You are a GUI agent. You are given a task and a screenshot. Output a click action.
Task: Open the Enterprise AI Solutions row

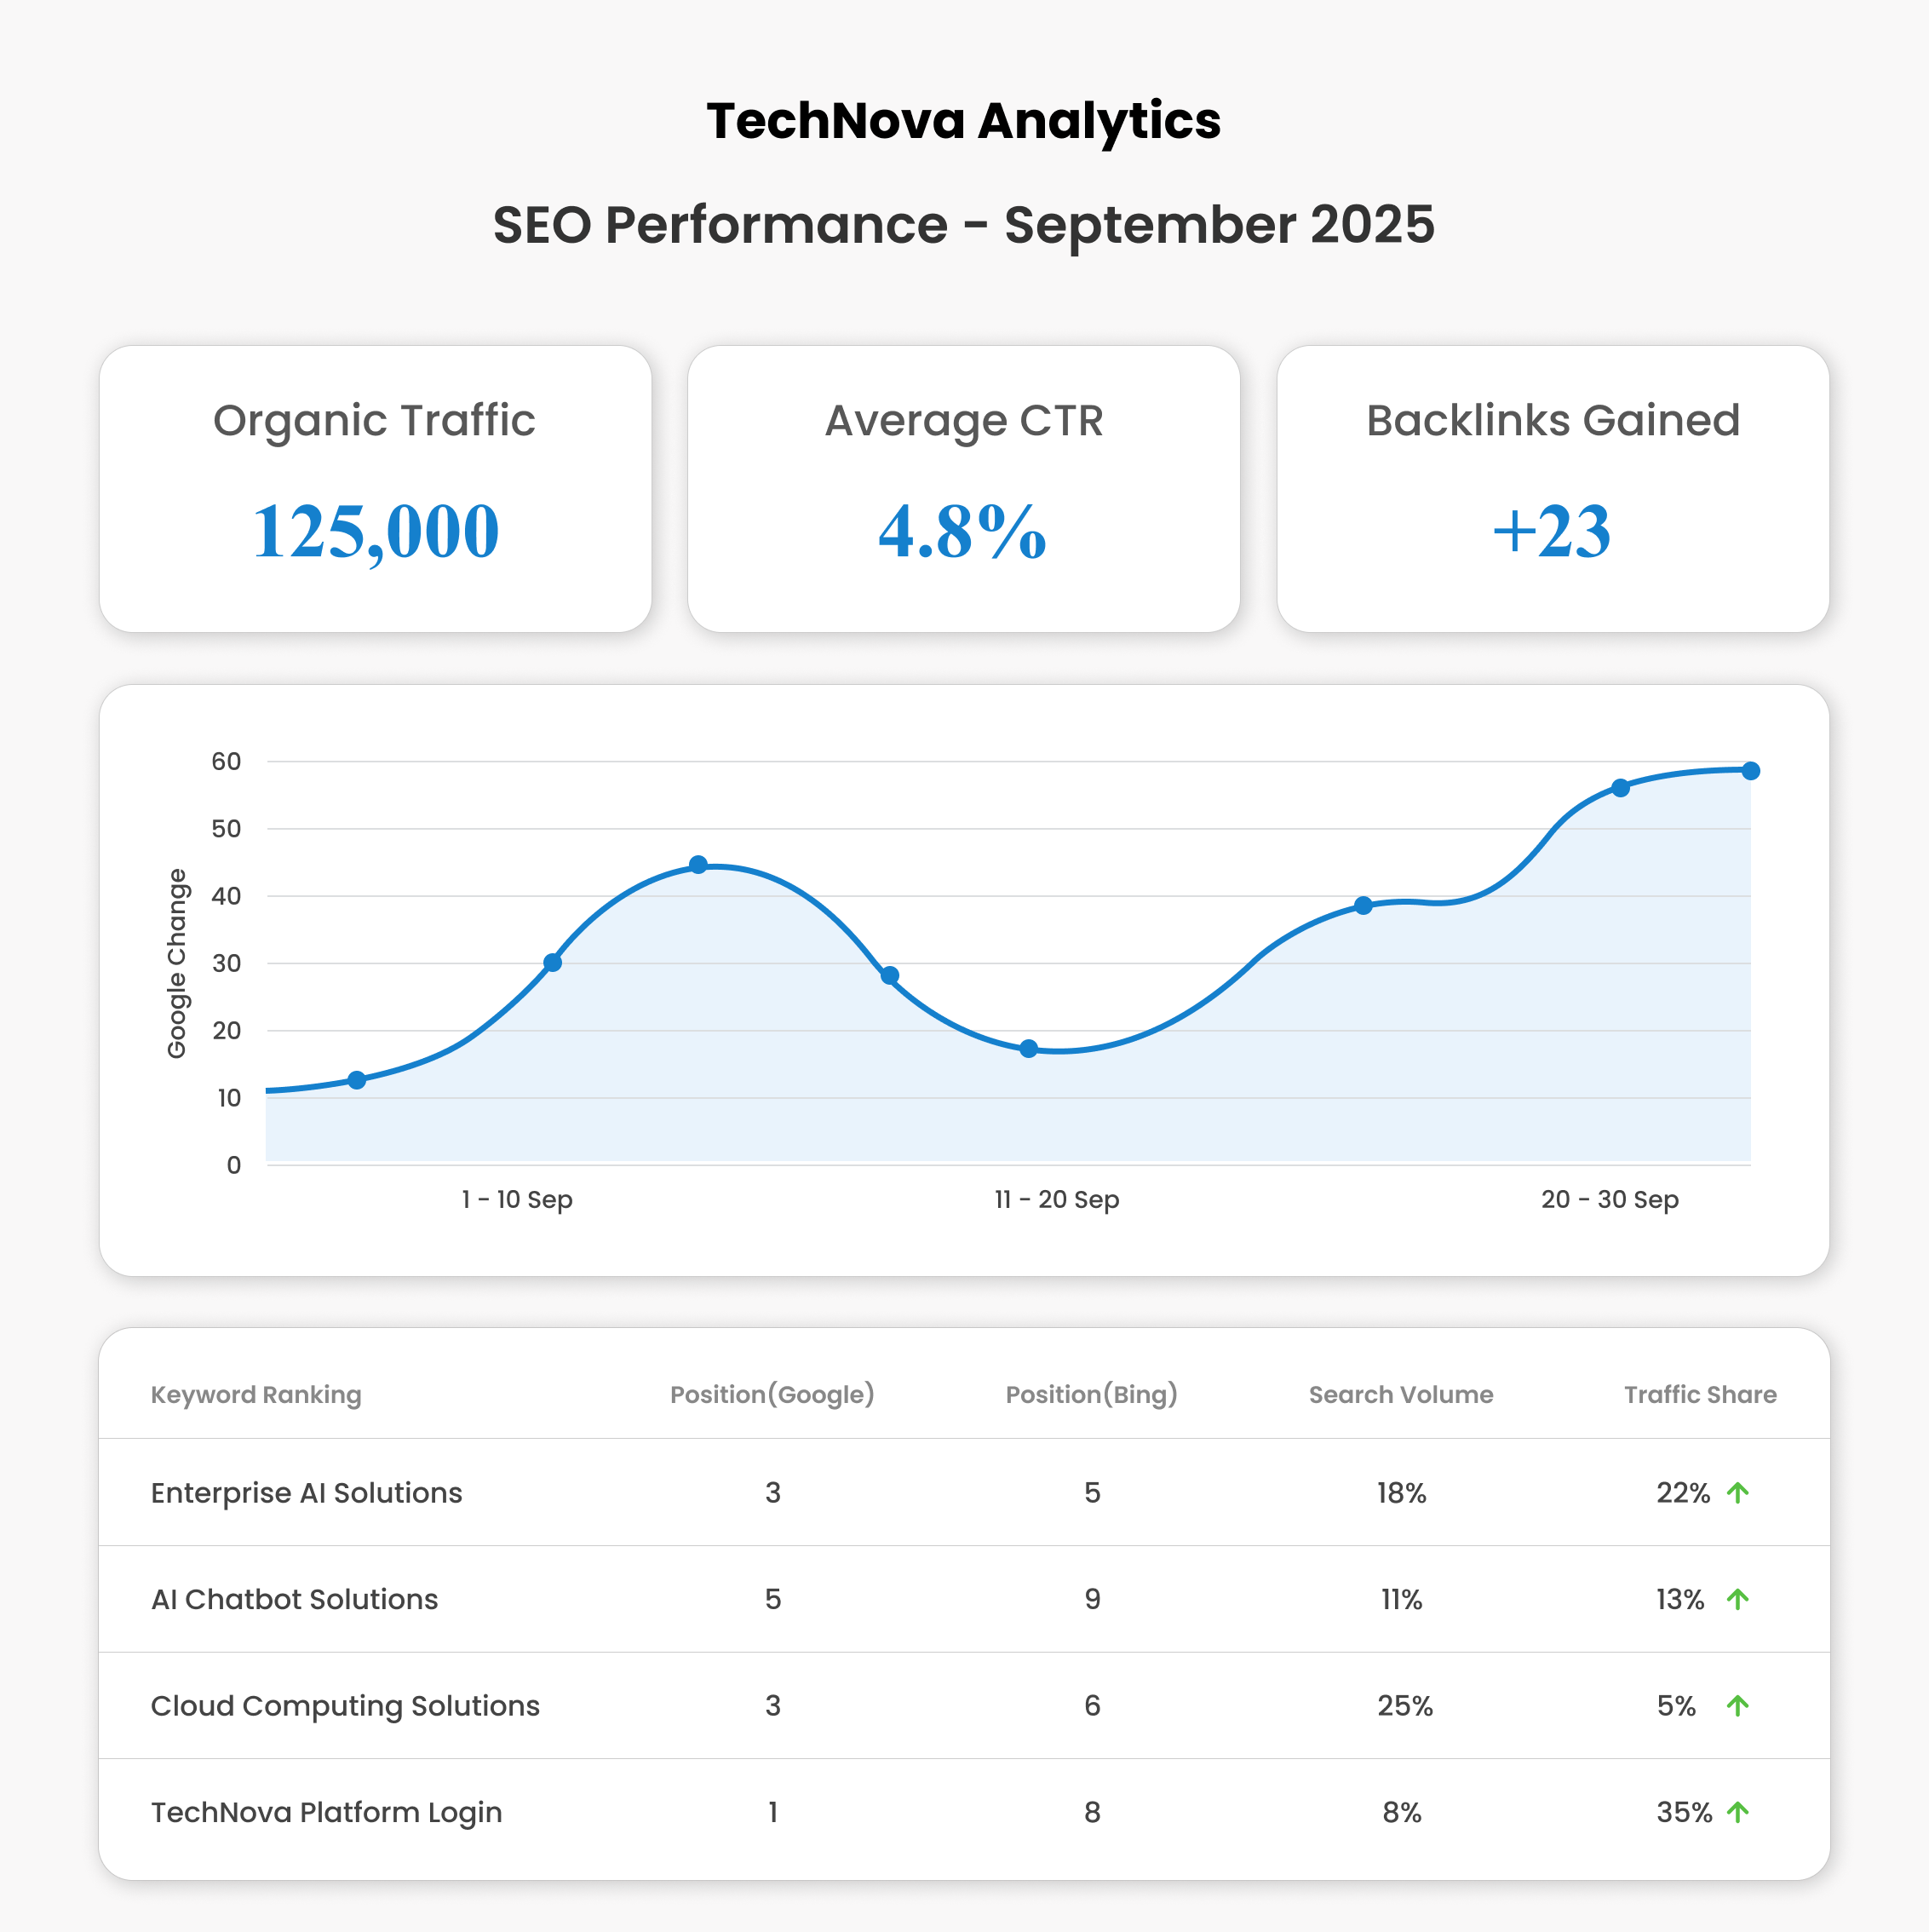[306, 1493]
